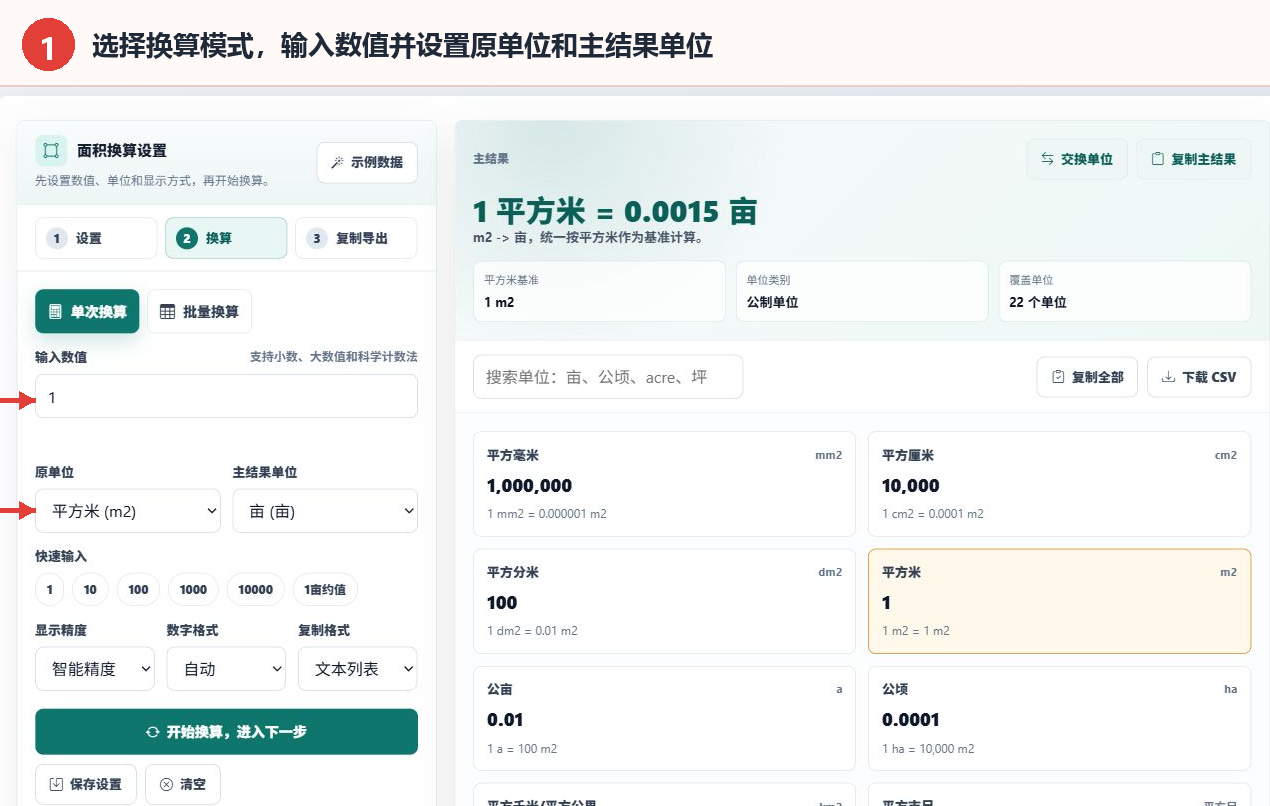Load 示例数据 sample data

(367, 162)
